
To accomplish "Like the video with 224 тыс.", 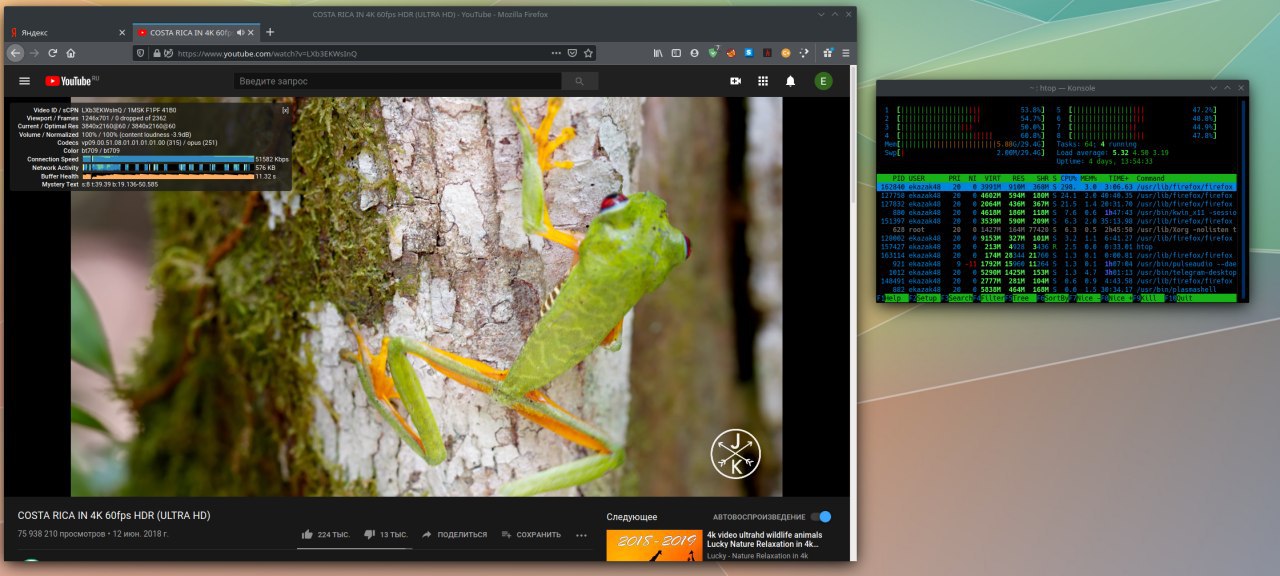I will (x=325, y=535).
